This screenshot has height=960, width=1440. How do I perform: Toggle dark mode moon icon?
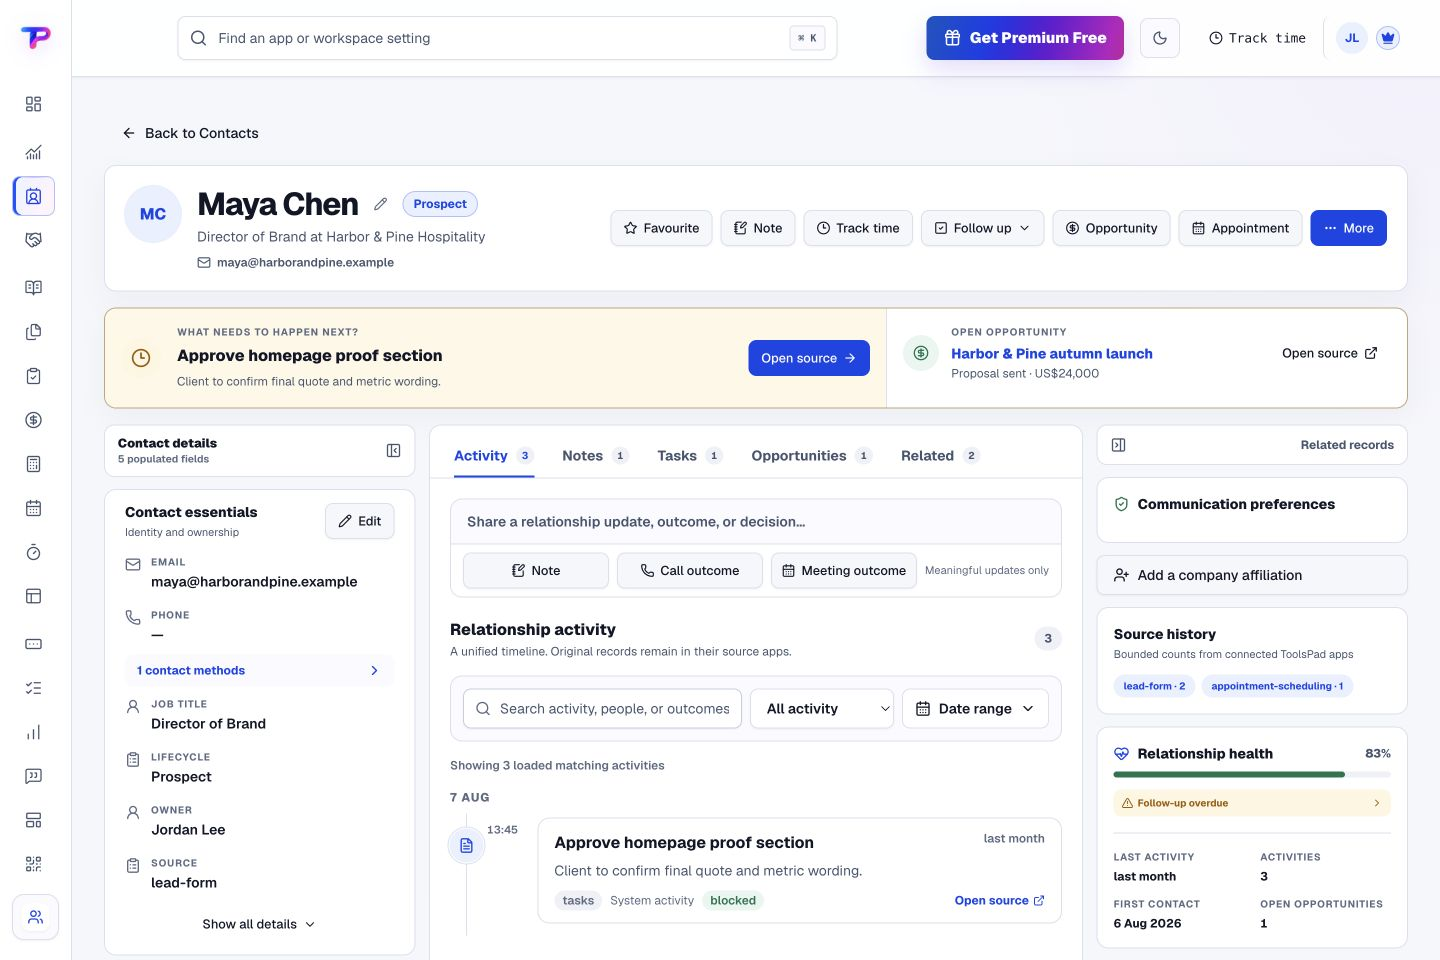1160,38
